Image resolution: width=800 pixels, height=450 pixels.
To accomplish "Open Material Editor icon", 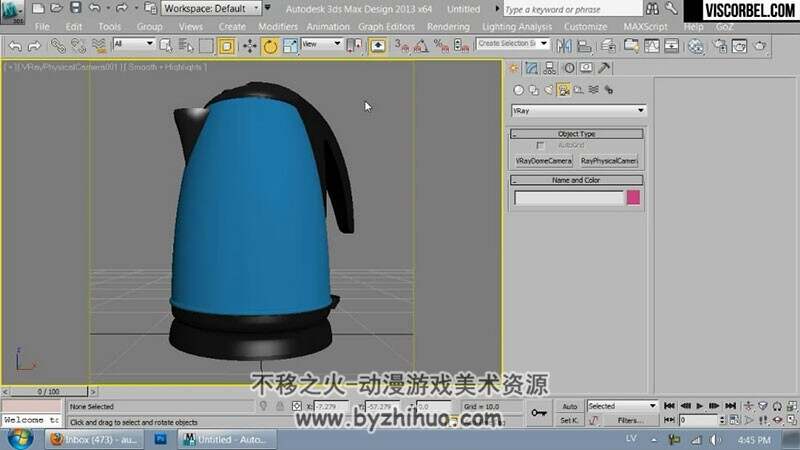I will [696, 46].
